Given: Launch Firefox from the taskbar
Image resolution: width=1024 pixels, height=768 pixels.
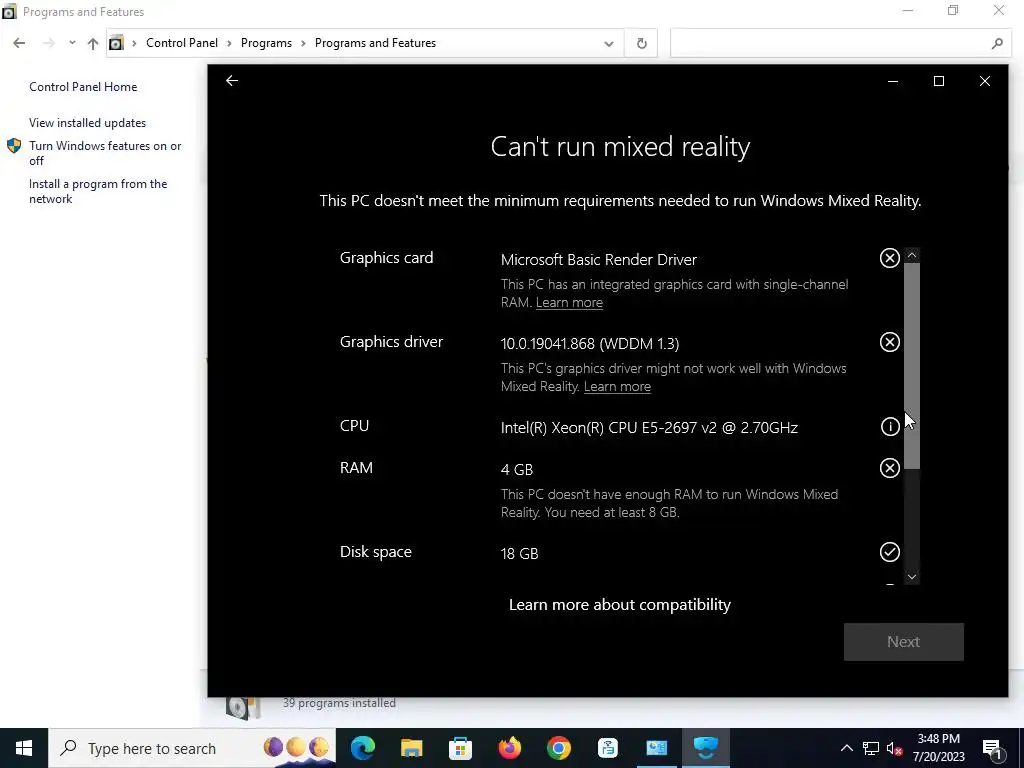Looking at the screenshot, I should (509, 748).
